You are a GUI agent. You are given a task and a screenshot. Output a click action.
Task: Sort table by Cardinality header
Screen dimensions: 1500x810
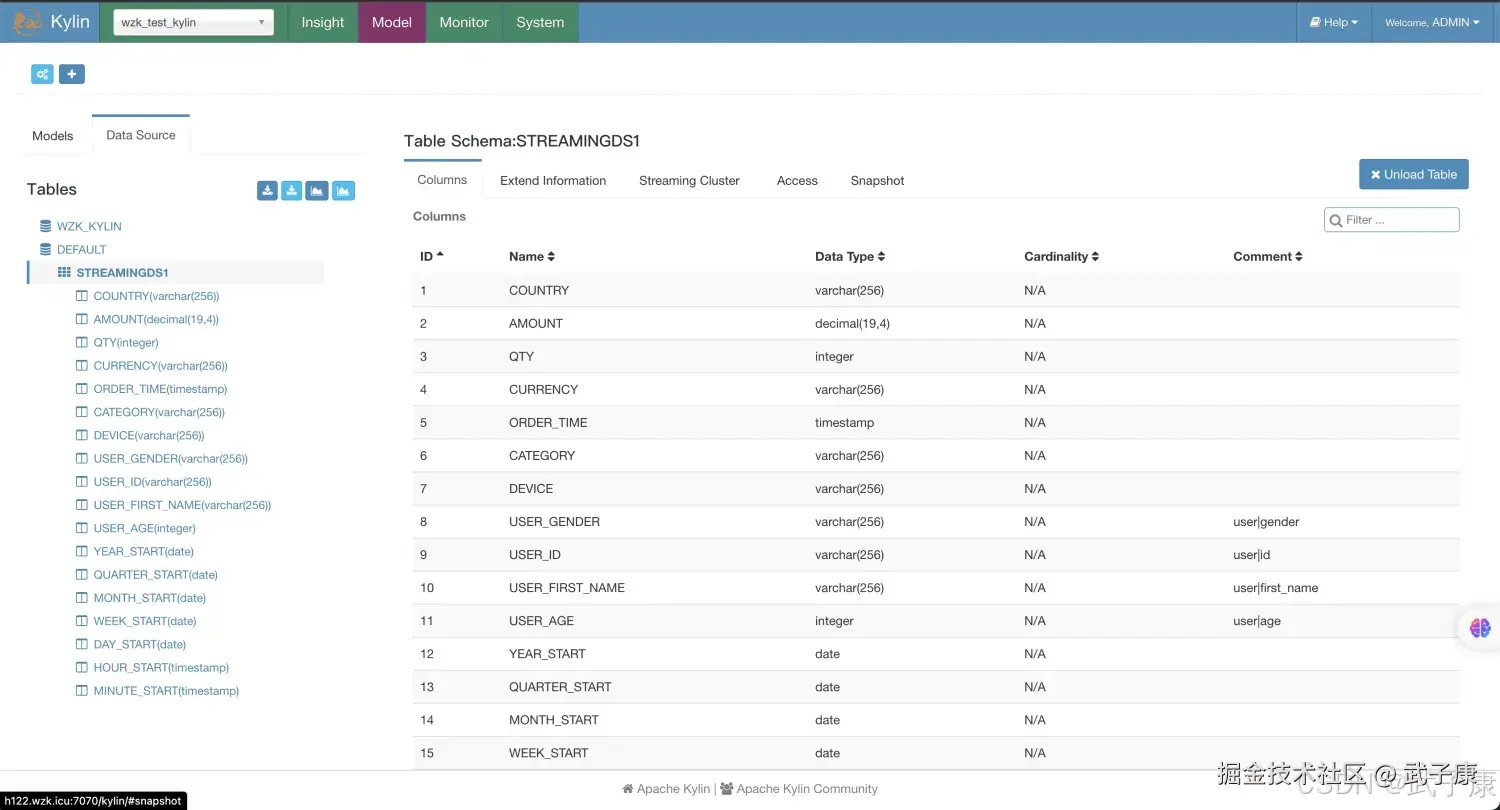pos(1061,257)
